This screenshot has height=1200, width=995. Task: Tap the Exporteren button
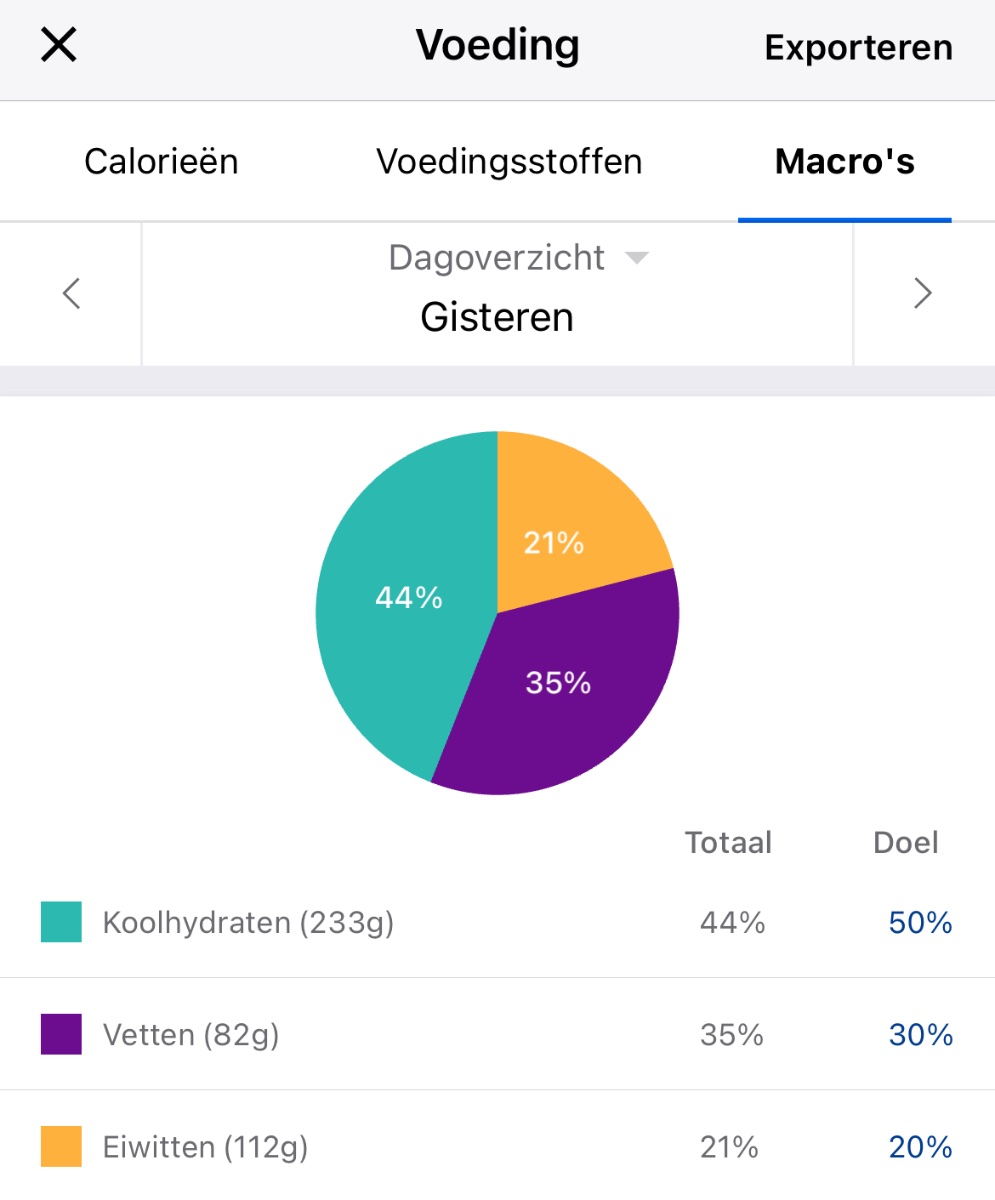pyautogui.click(x=858, y=47)
